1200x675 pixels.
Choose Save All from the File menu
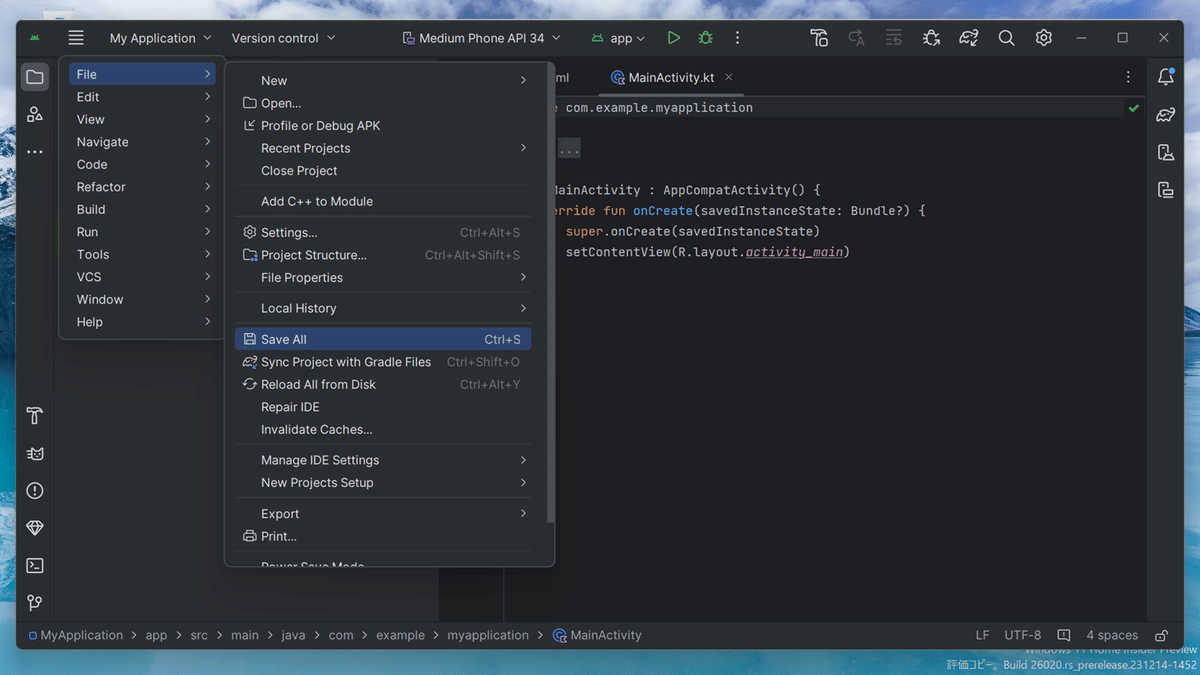pyautogui.click(x=383, y=339)
